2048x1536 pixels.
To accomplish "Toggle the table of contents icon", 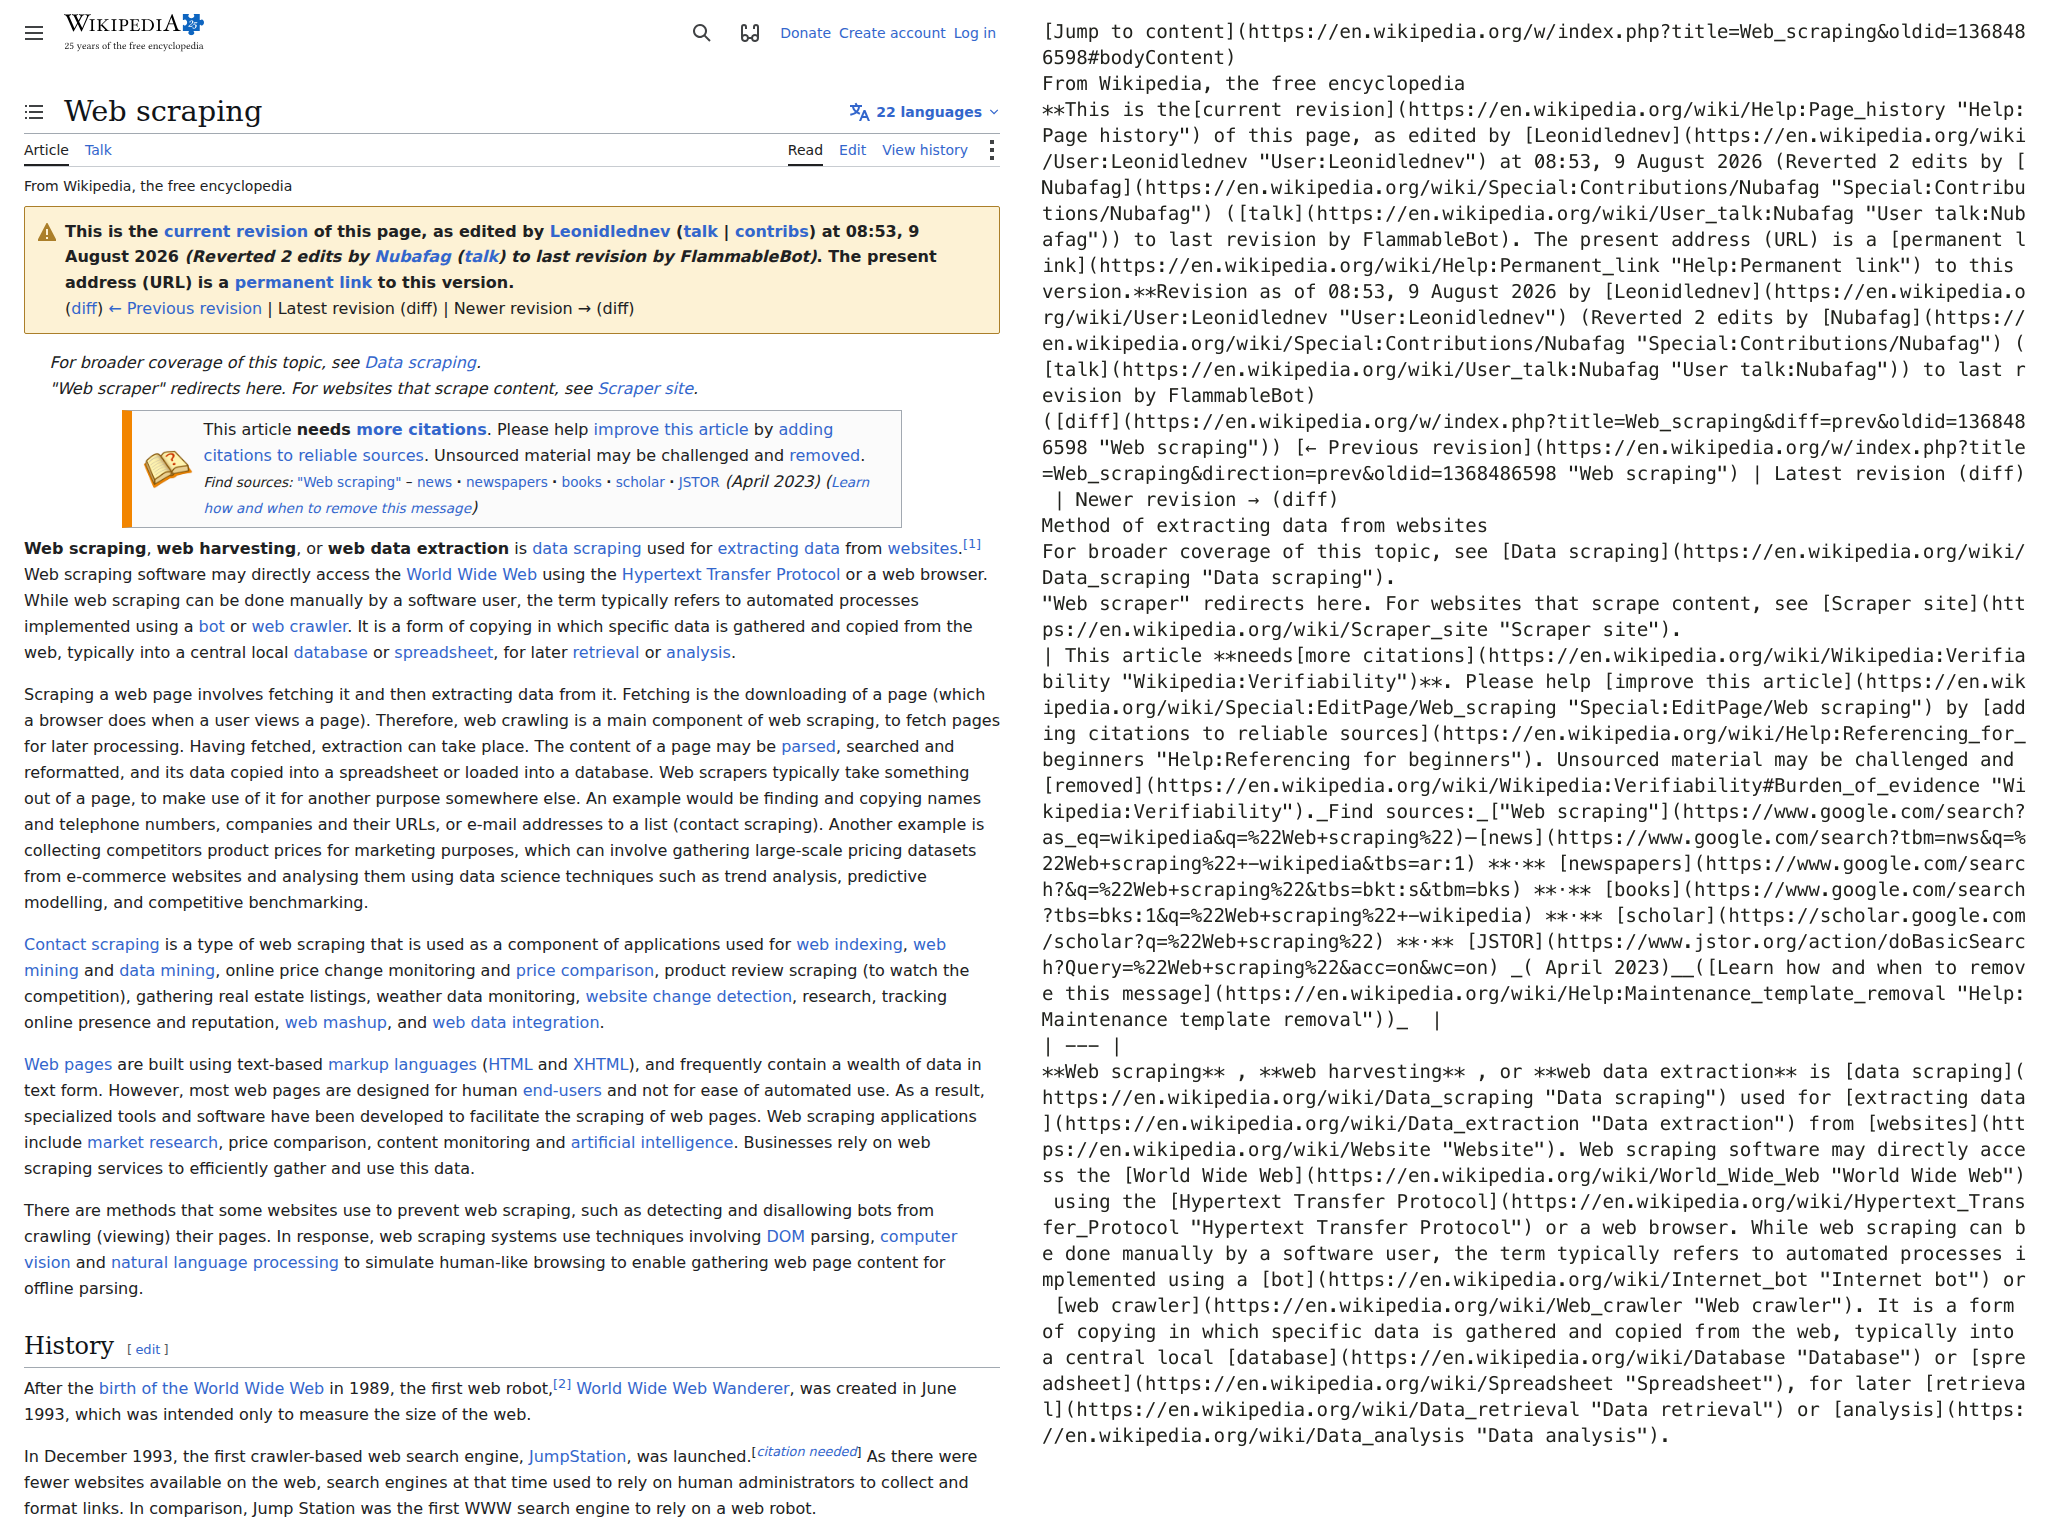I will tap(34, 112).
